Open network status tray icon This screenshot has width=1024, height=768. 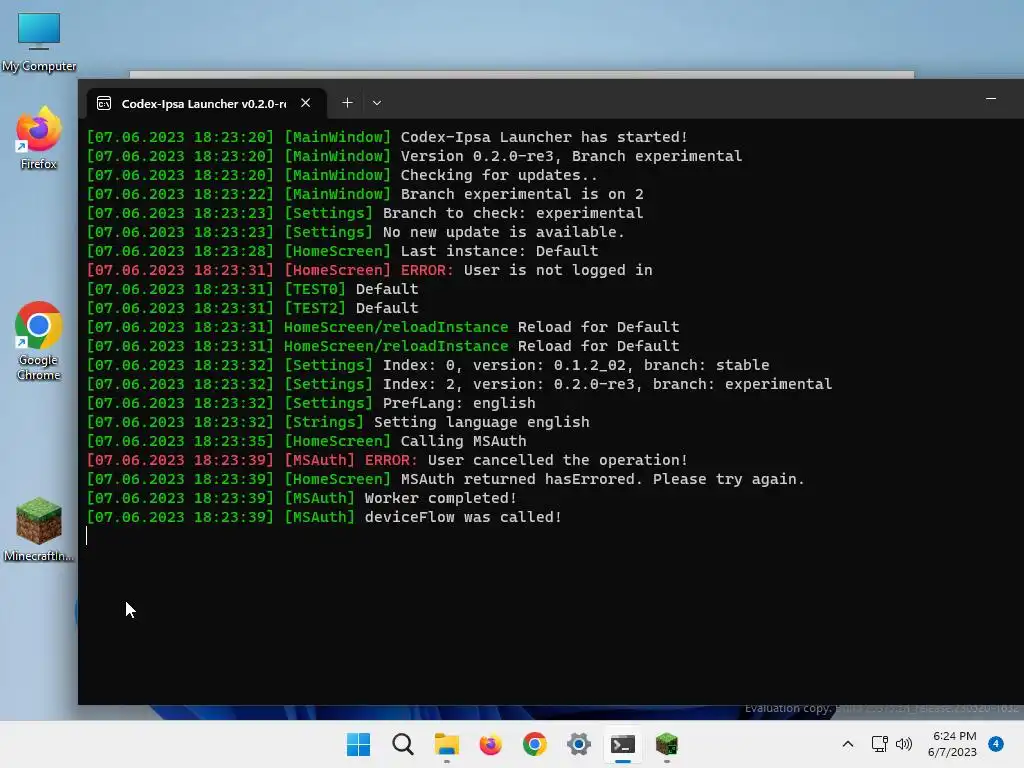pyautogui.click(x=880, y=744)
